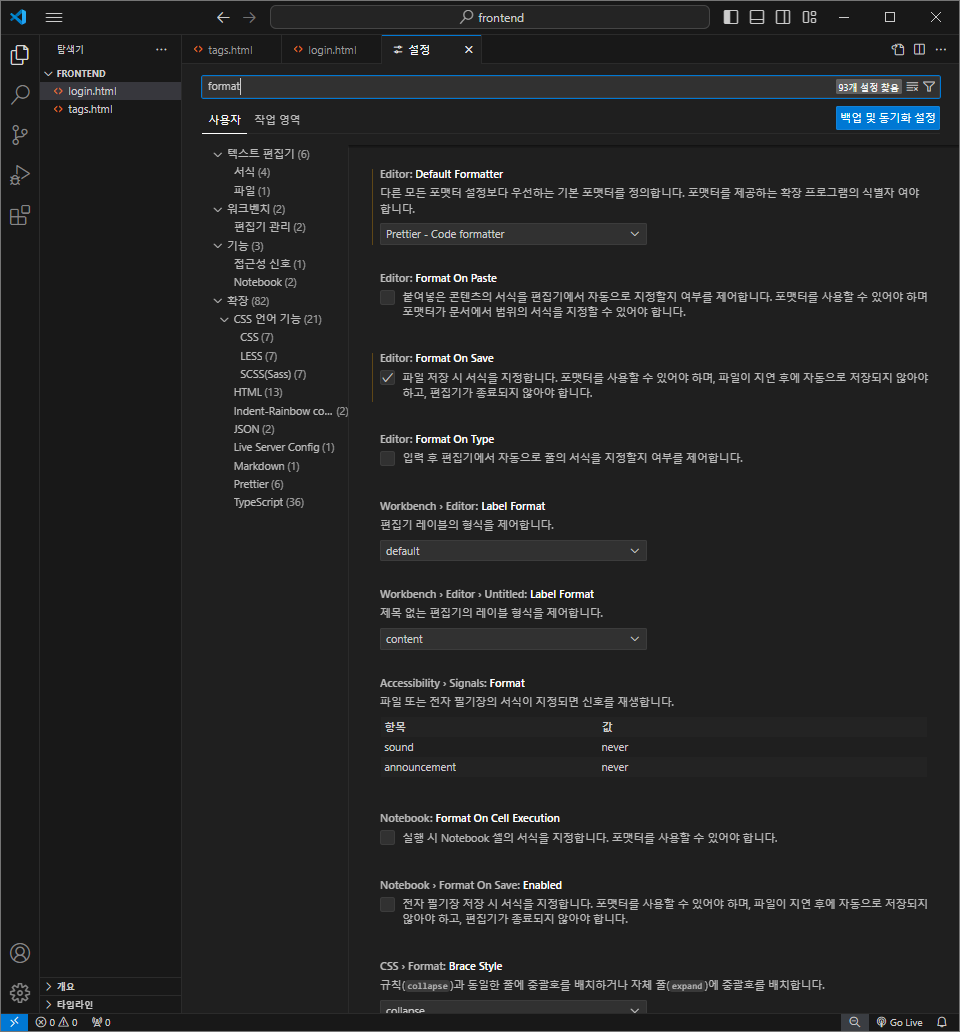Open the remote window status icon
This screenshot has width=960, height=1032.
click(x=14, y=1022)
